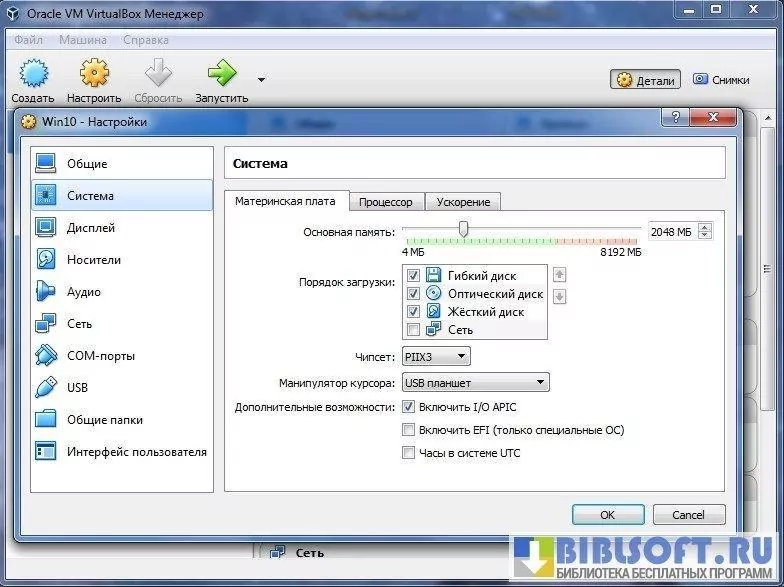Check the Сеть boot order checkbox
This screenshot has width=784, height=587.
pyautogui.click(x=414, y=330)
